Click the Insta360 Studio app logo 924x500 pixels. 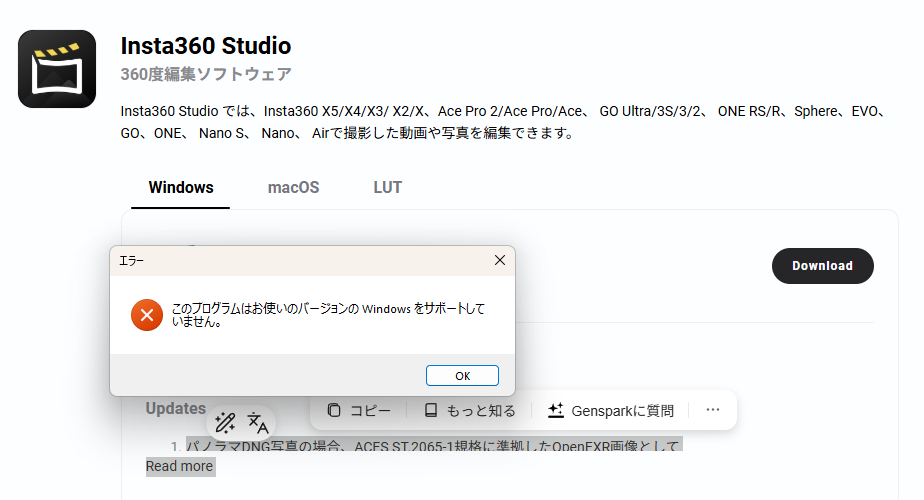(x=57, y=69)
